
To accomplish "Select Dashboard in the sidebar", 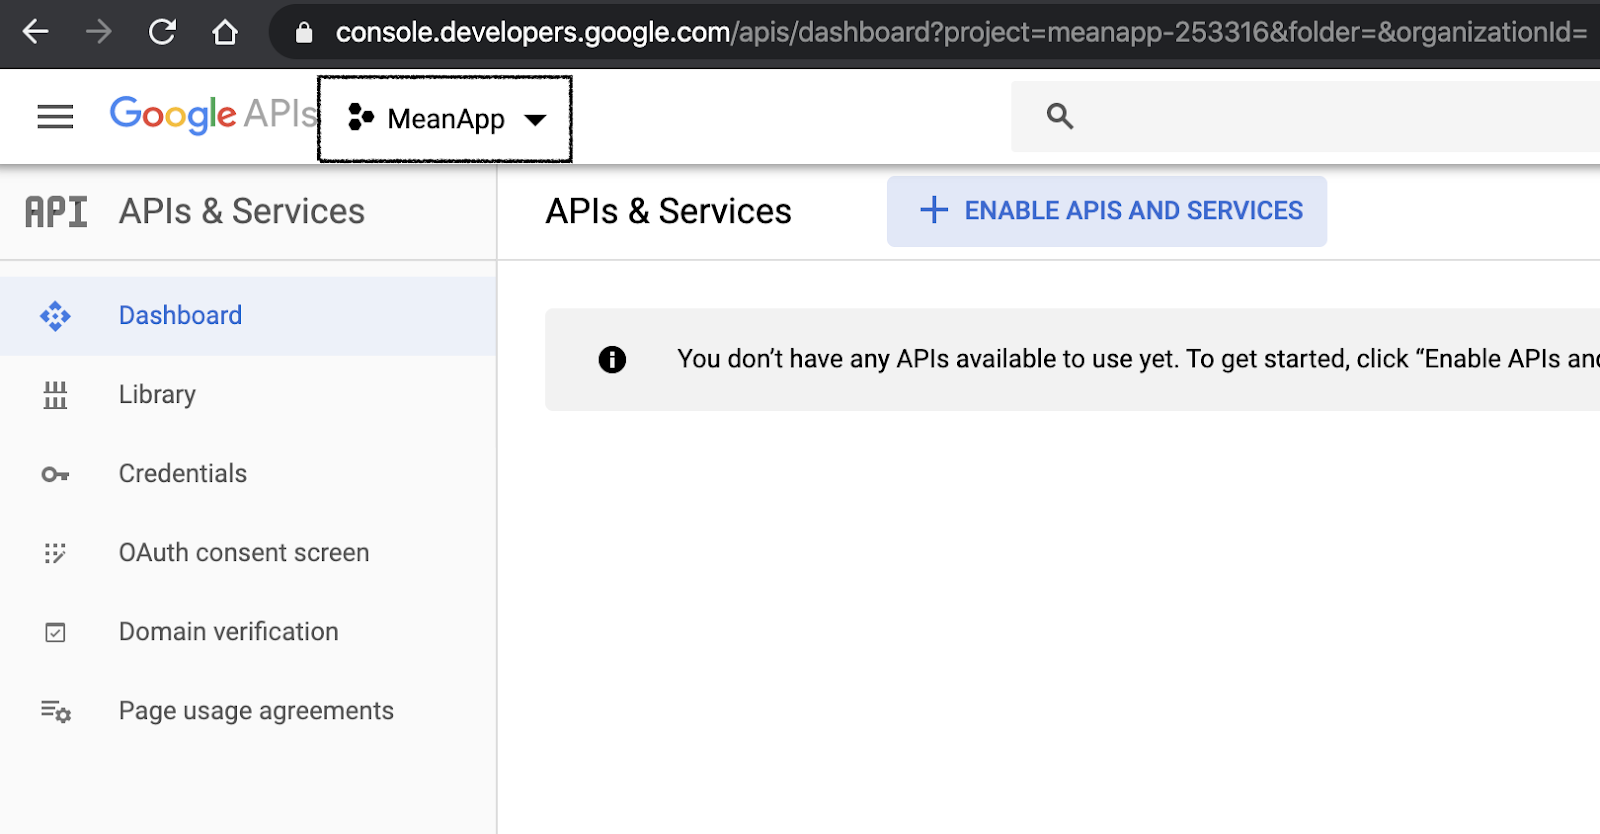I will click(x=180, y=316).
